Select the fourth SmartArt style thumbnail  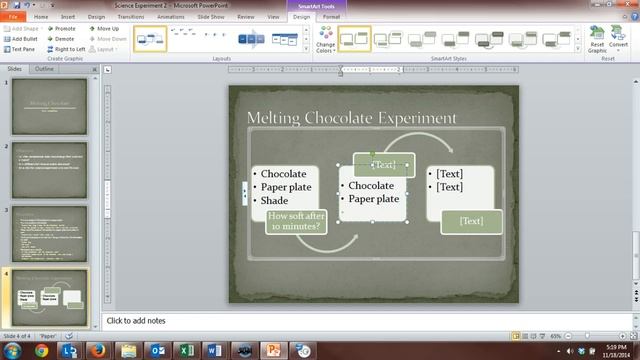click(456, 39)
